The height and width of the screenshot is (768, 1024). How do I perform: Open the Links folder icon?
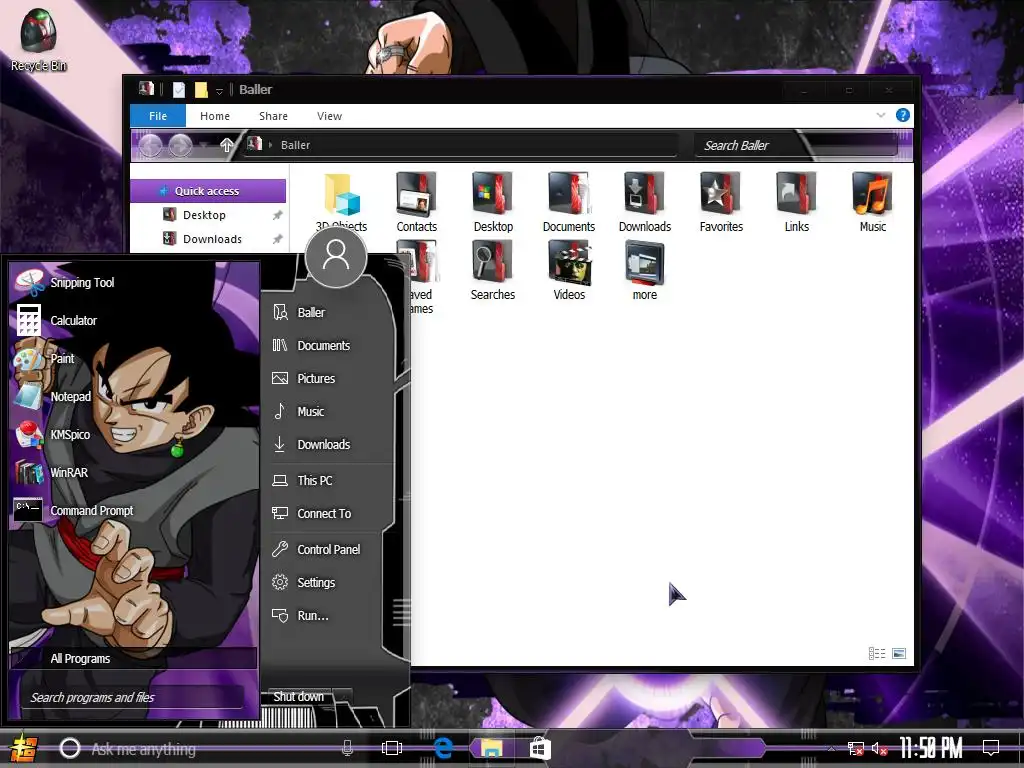pyautogui.click(x=797, y=202)
